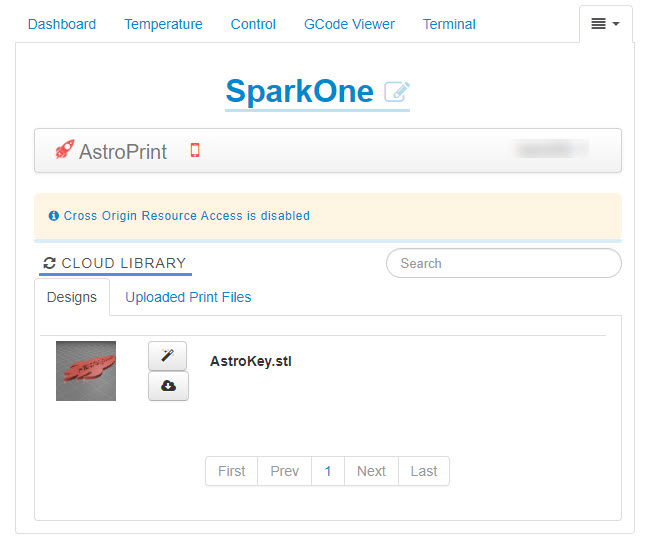649x546 pixels.
Task: Click the SparkOne printer name
Action: tap(300, 91)
